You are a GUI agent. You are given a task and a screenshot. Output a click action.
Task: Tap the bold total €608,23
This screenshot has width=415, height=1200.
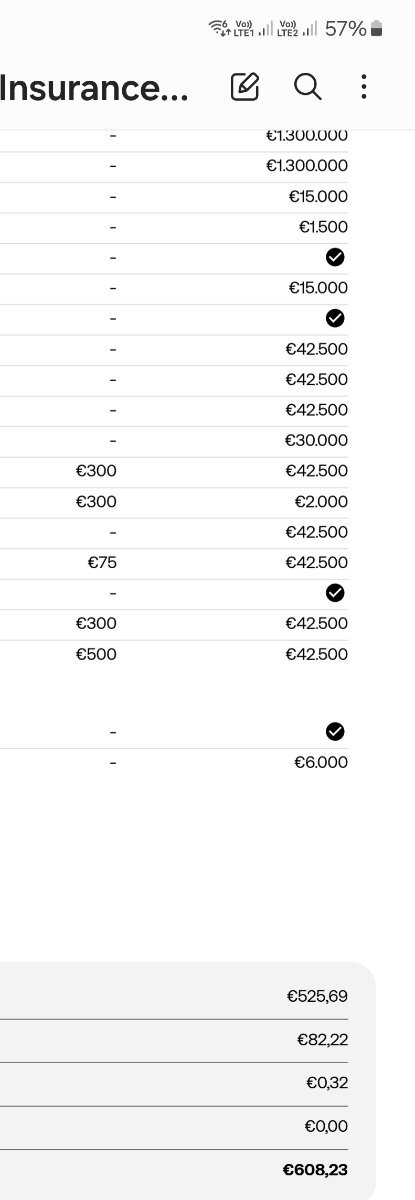click(x=315, y=1169)
